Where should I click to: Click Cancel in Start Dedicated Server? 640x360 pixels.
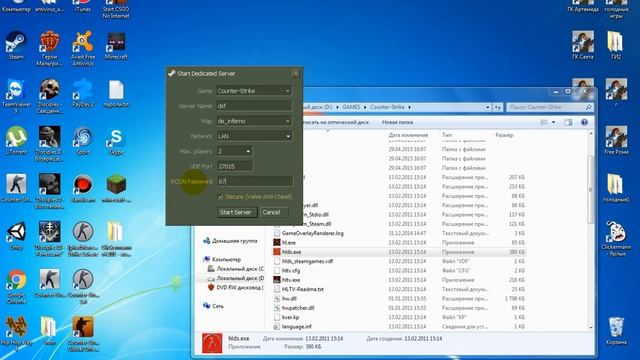pos(273,212)
